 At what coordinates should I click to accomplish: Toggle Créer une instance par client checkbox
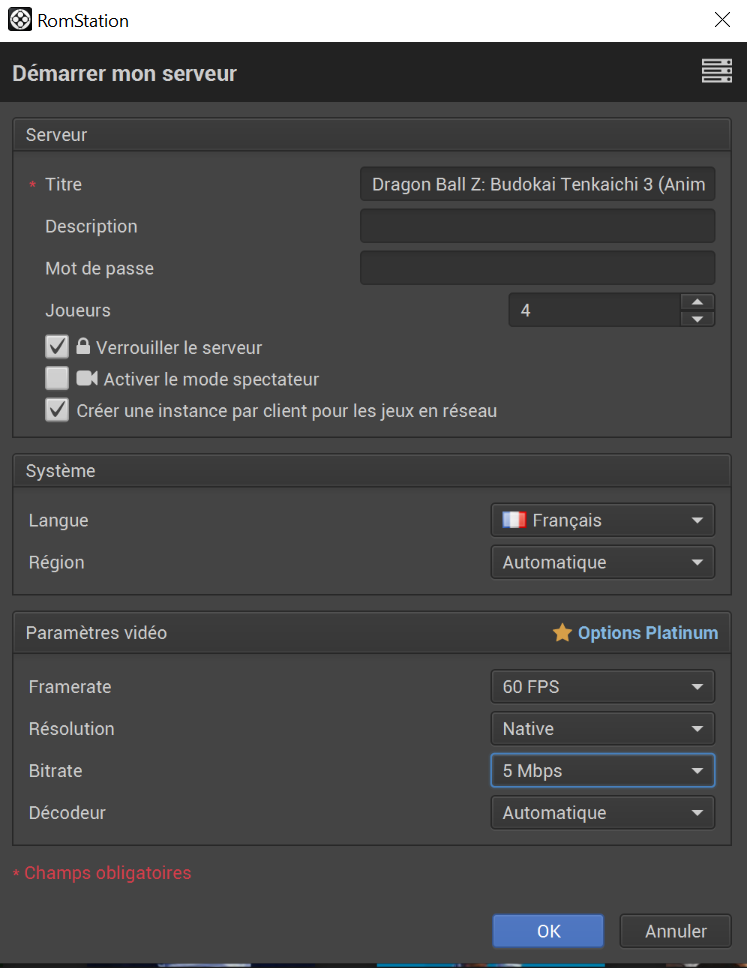(57, 410)
